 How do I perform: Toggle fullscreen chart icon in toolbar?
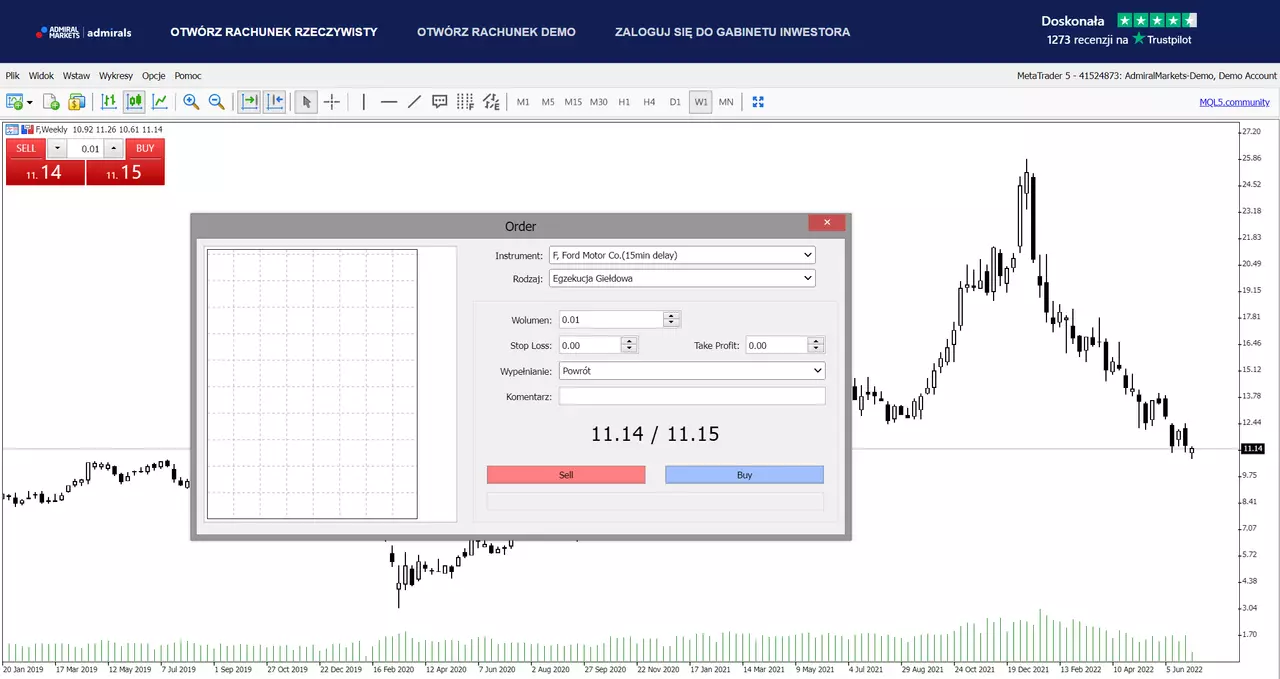[758, 102]
